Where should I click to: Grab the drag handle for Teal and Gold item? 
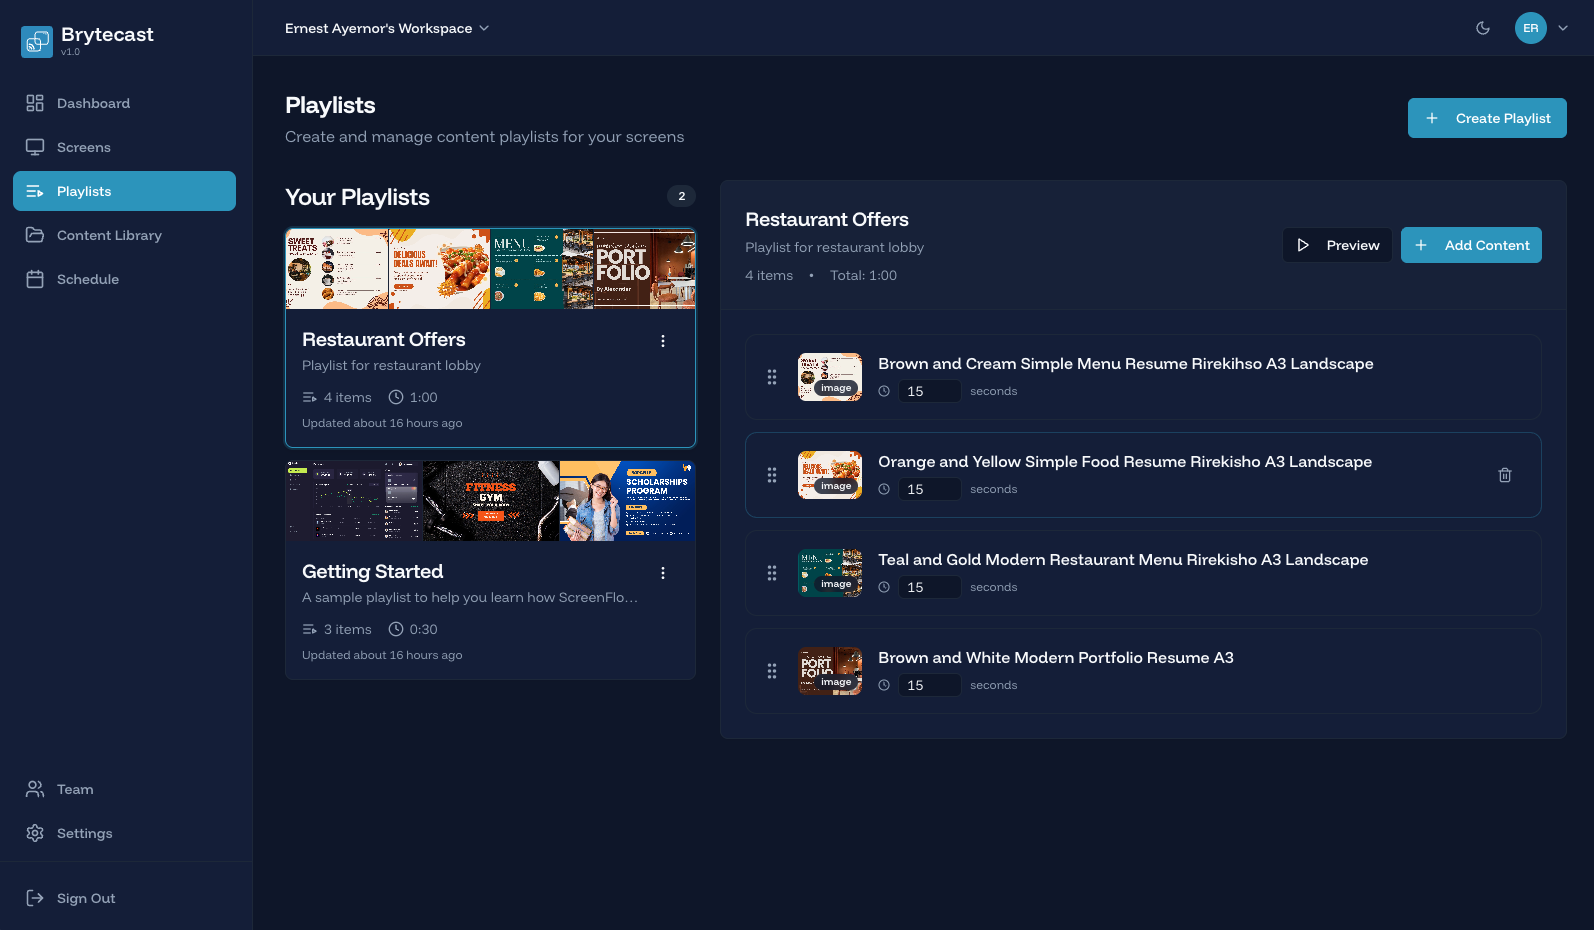(772, 573)
